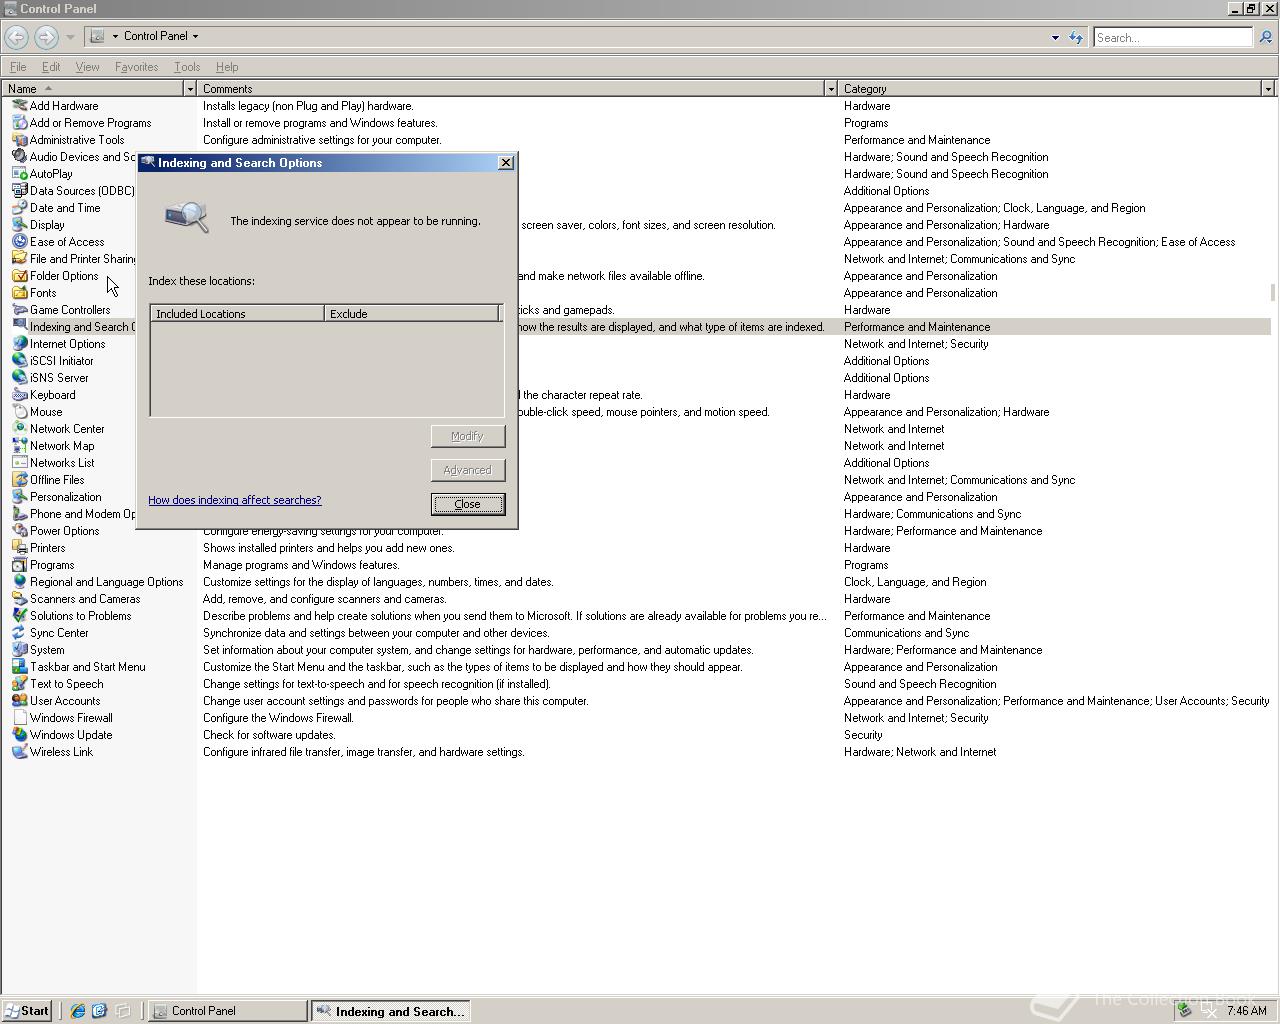1280x1024 pixels.
Task: Select the AutoPlay icon
Action: pyautogui.click(x=19, y=174)
